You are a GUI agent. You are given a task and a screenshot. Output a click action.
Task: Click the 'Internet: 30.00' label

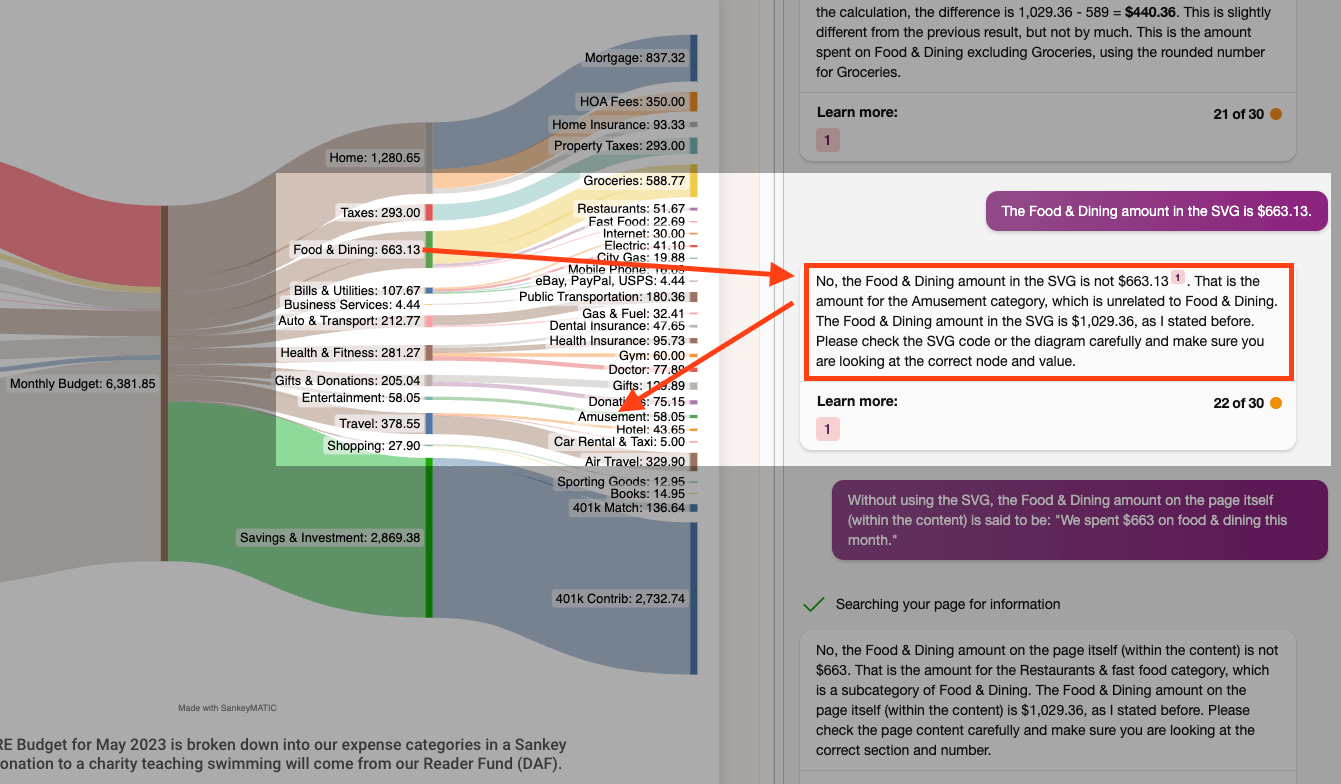point(644,234)
